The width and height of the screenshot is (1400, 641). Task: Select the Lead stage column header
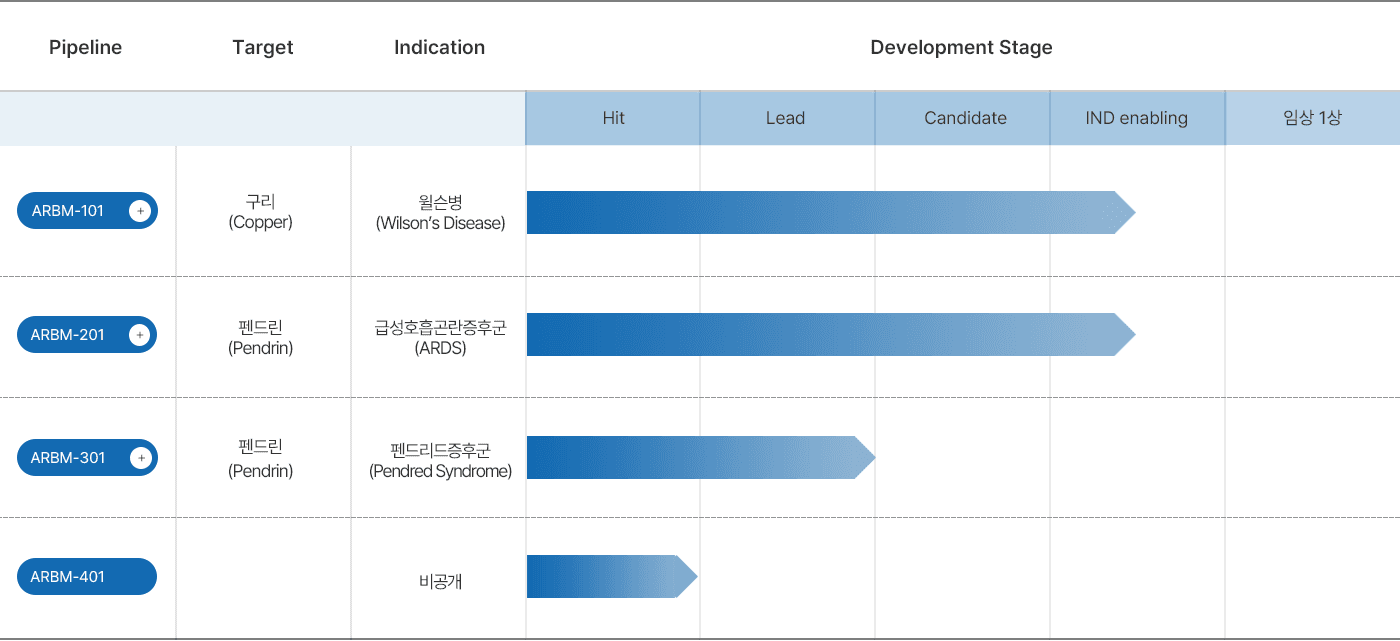[786, 118]
